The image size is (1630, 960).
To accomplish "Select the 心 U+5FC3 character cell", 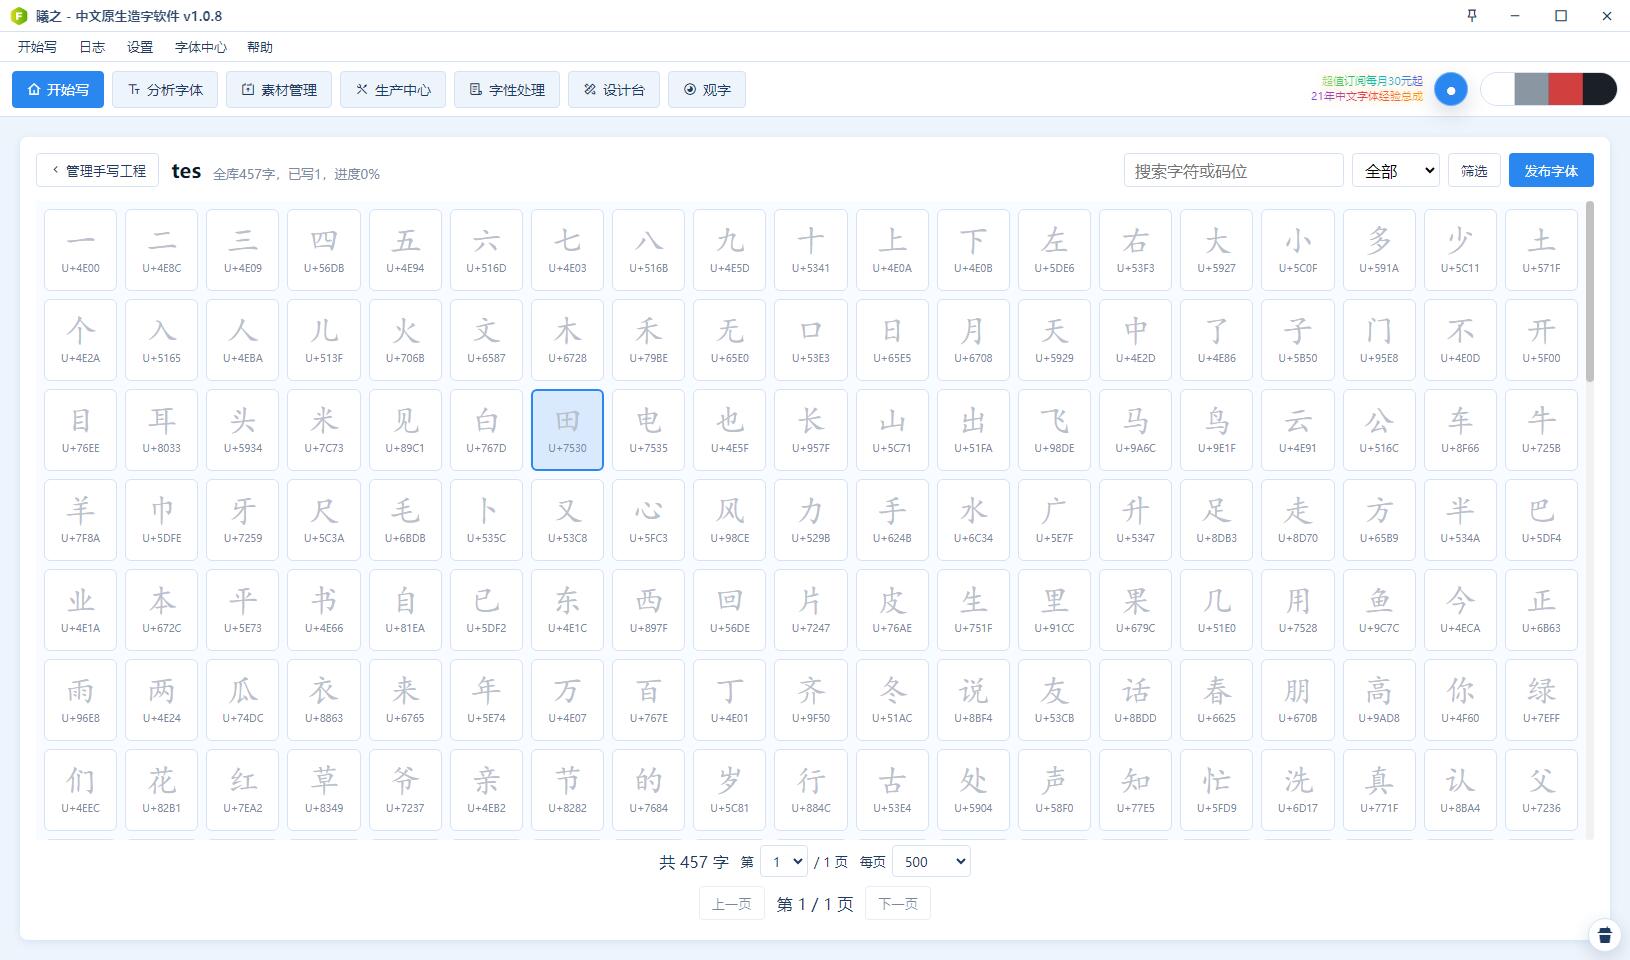I will coord(648,520).
